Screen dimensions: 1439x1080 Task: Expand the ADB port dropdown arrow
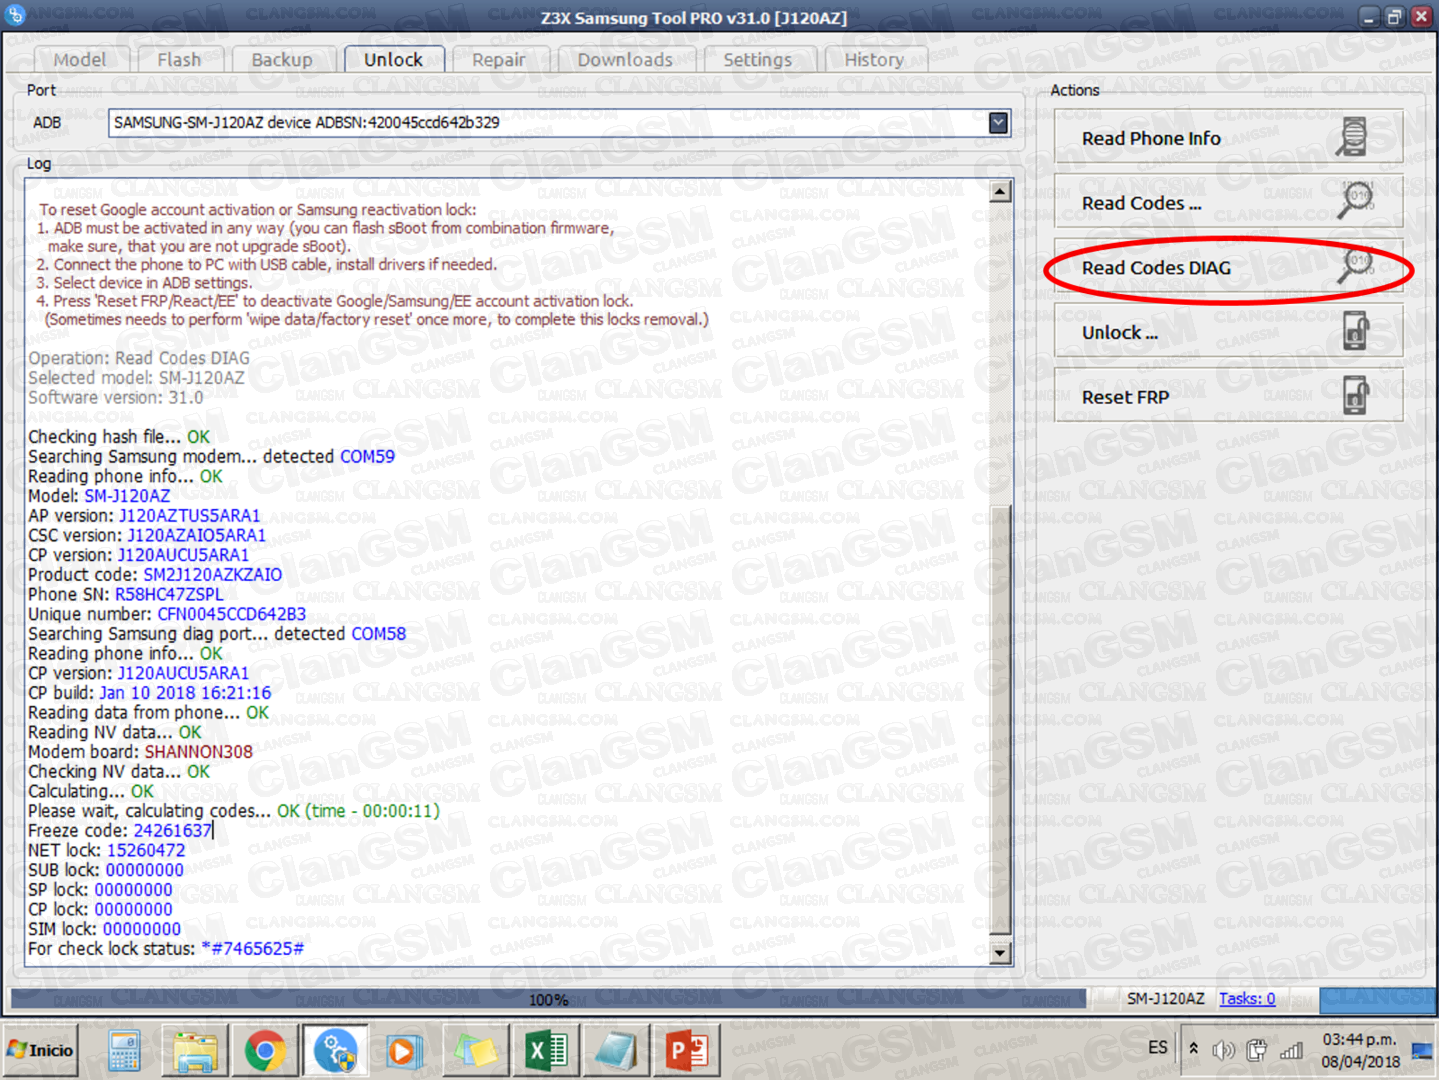998,123
